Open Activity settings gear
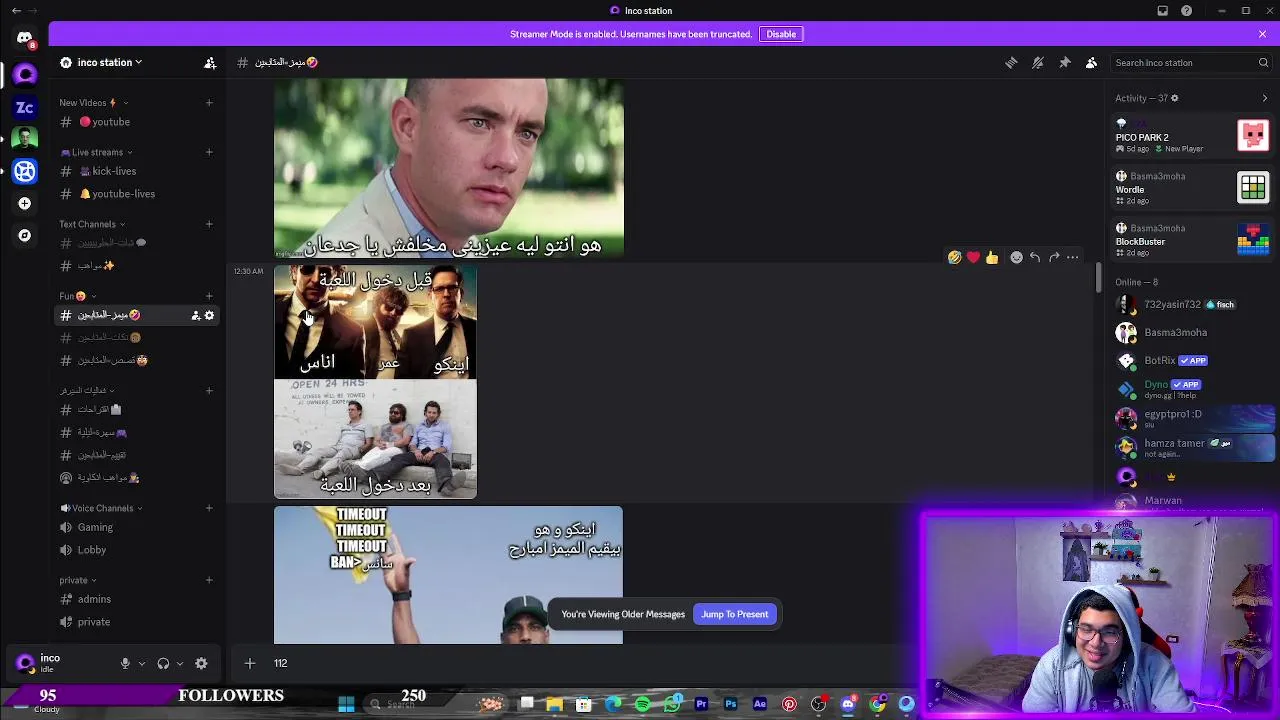The height and width of the screenshot is (720, 1280). click(1174, 98)
